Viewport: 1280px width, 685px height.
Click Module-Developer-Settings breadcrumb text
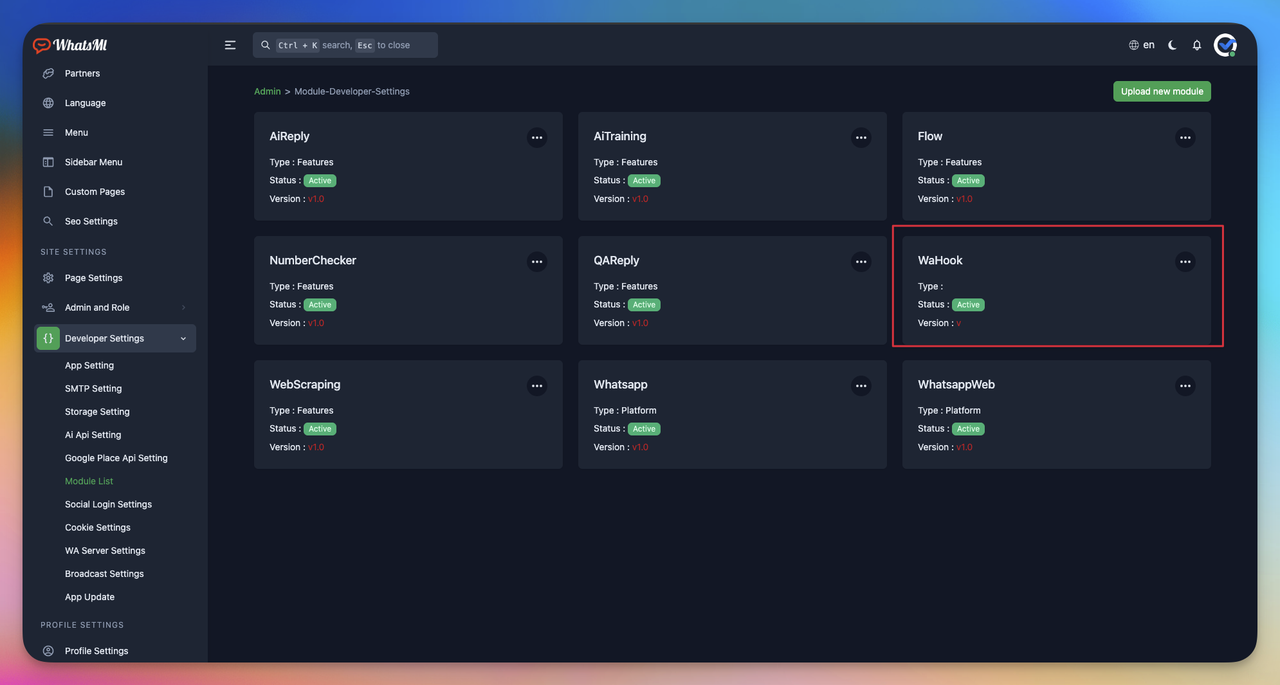tap(352, 91)
